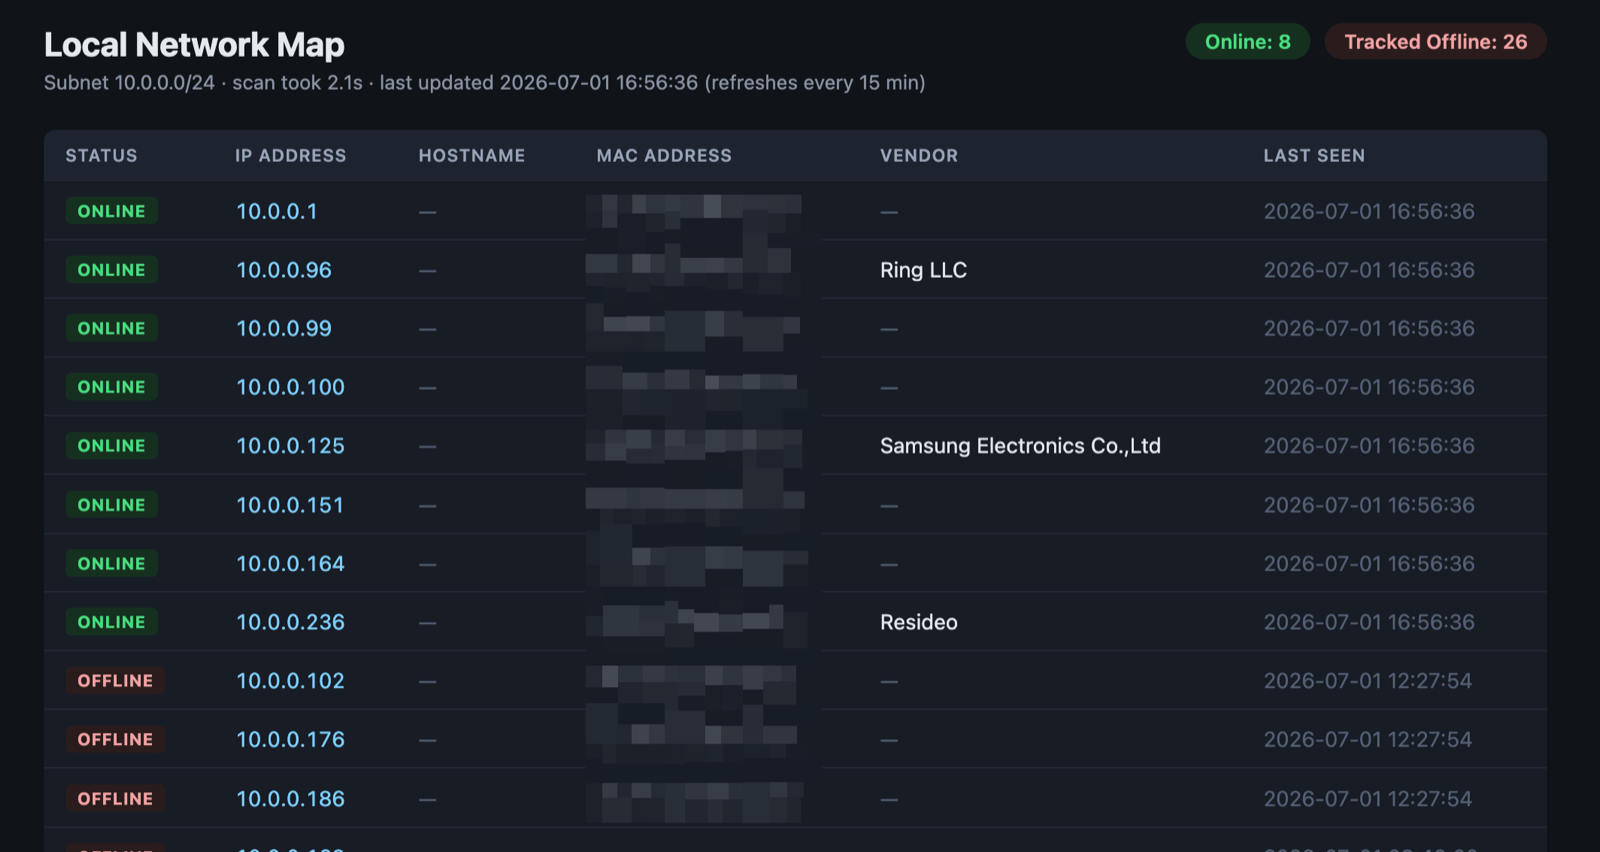The height and width of the screenshot is (852, 1600).
Task: Sort by the Vendor column header
Action: (919, 156)
